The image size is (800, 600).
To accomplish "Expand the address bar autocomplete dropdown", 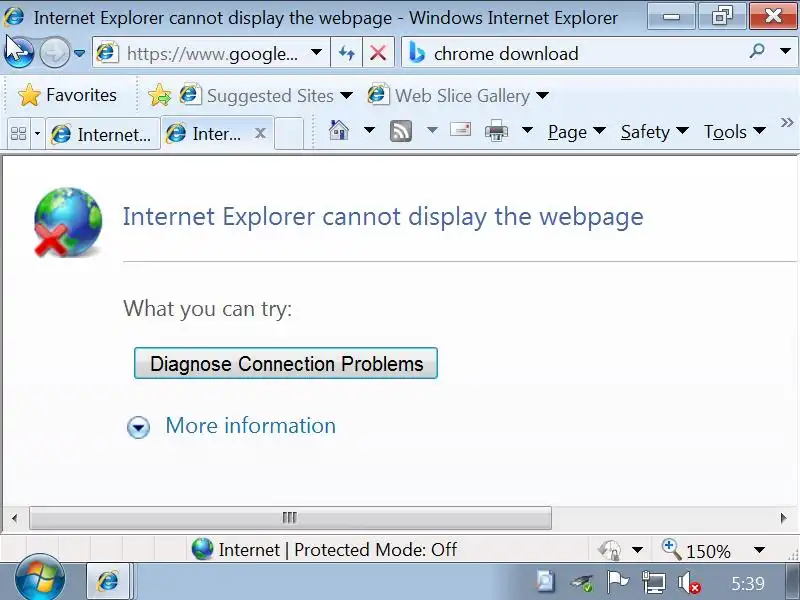I will pos(316,52).
